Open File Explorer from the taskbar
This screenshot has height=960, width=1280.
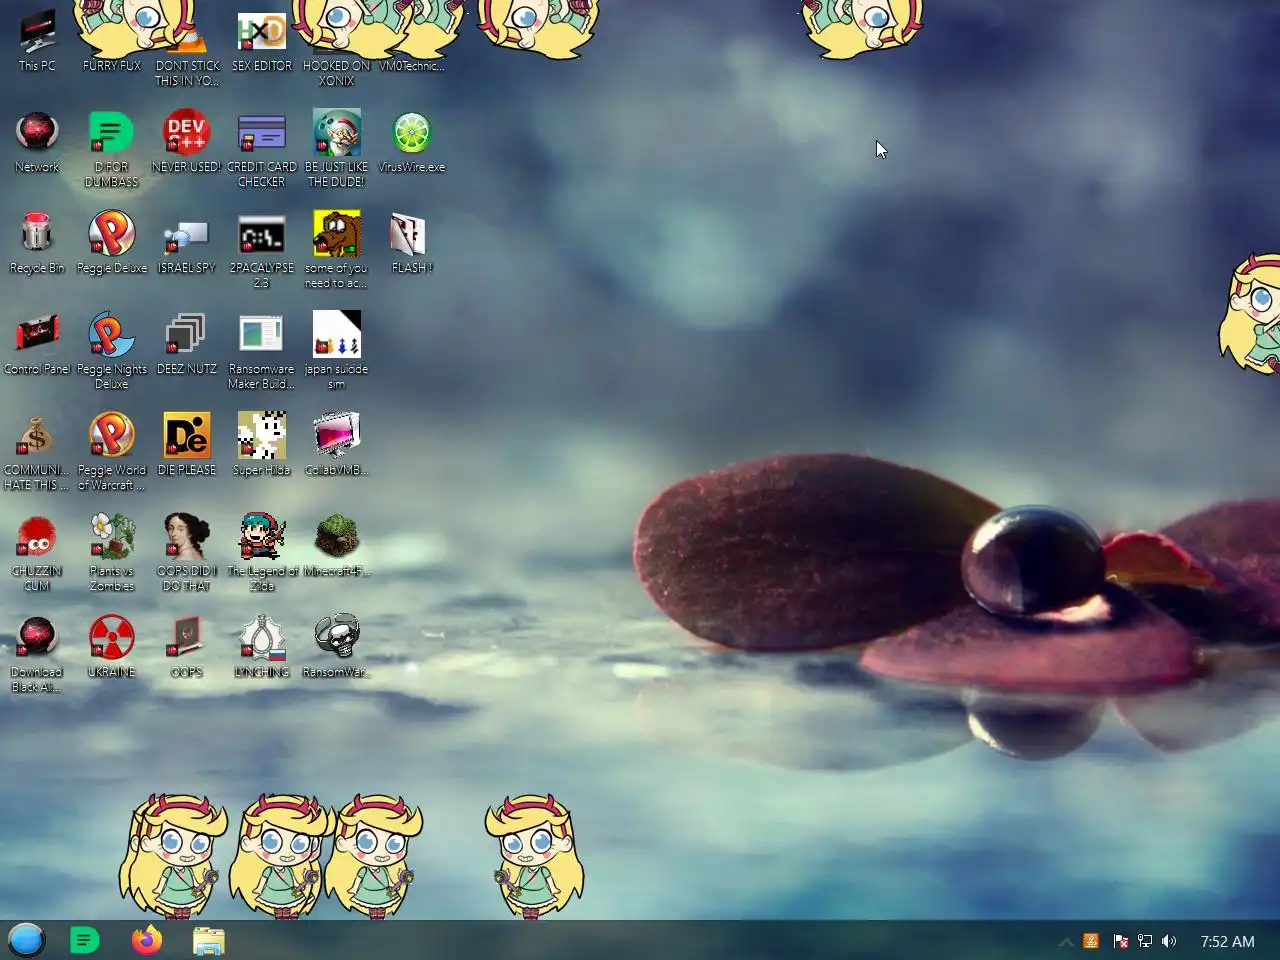(208, 941)
